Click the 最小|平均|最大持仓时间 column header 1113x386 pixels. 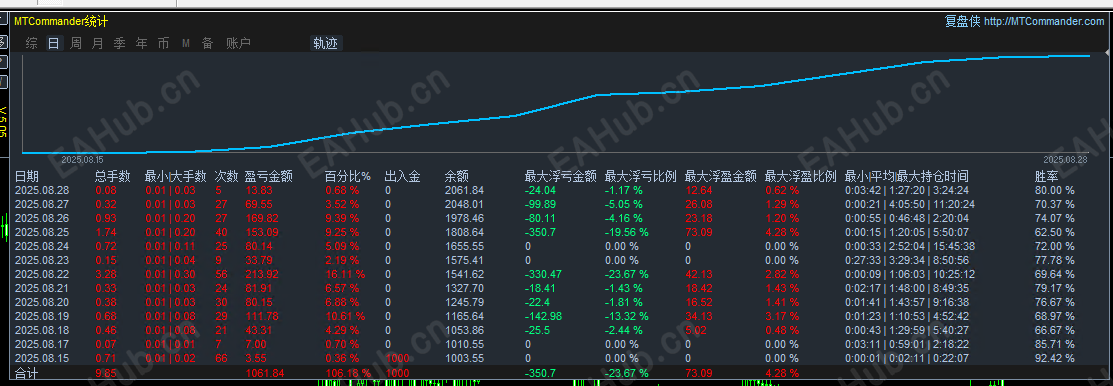pyautogui.click(x=906, y=176)
